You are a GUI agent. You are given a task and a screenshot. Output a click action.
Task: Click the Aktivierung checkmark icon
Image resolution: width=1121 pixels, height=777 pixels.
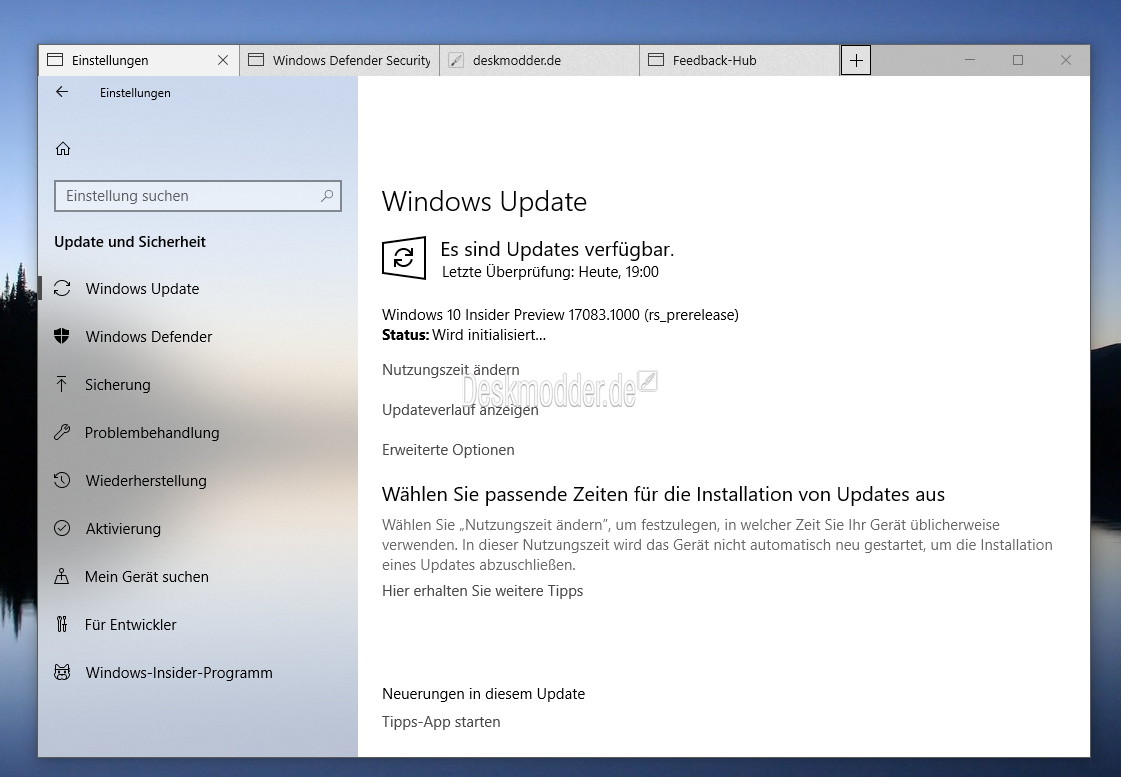pyautogui.click(x=62, y=528)
